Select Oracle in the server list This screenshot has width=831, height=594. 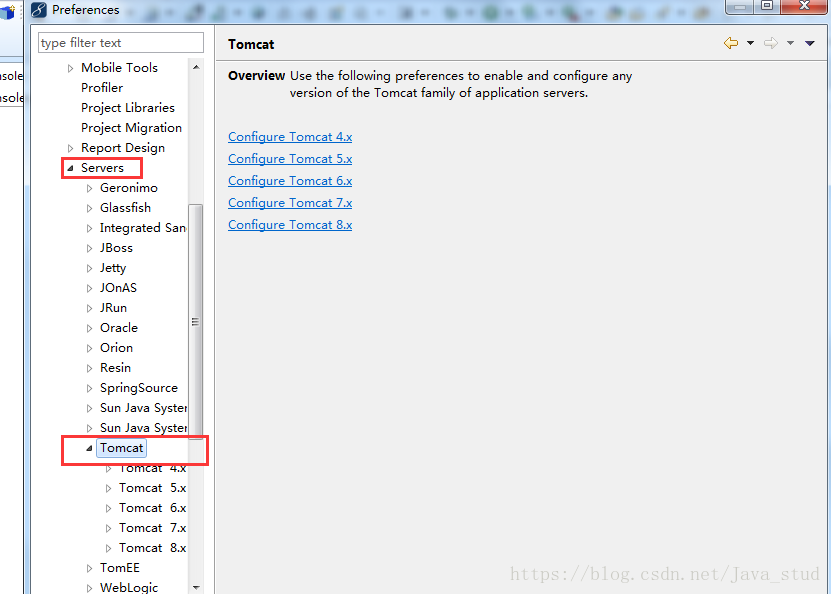[x=119, y=328]
